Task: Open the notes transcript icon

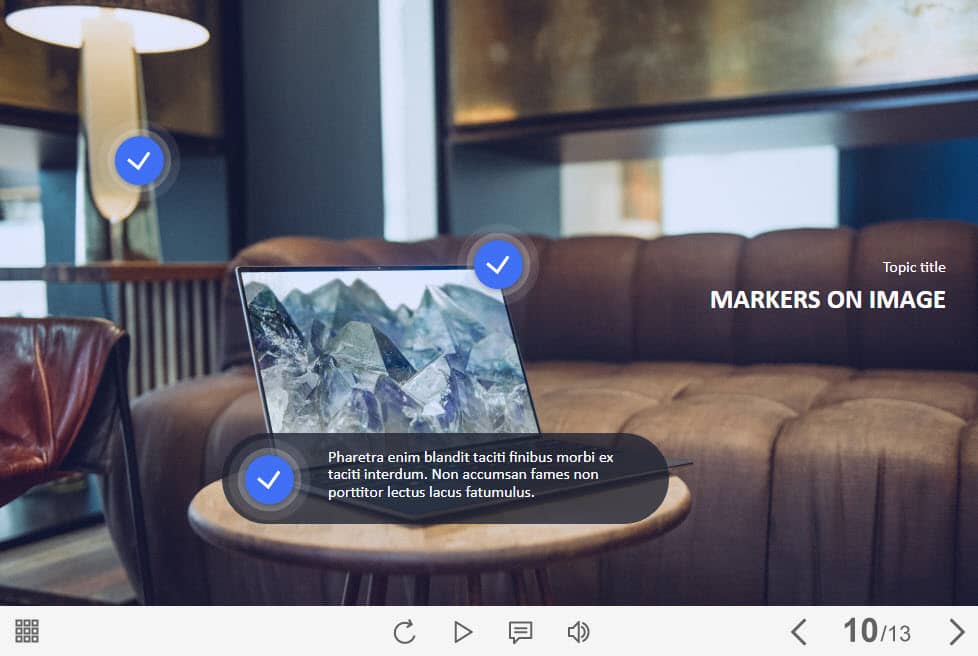Action: click(520, 632)
